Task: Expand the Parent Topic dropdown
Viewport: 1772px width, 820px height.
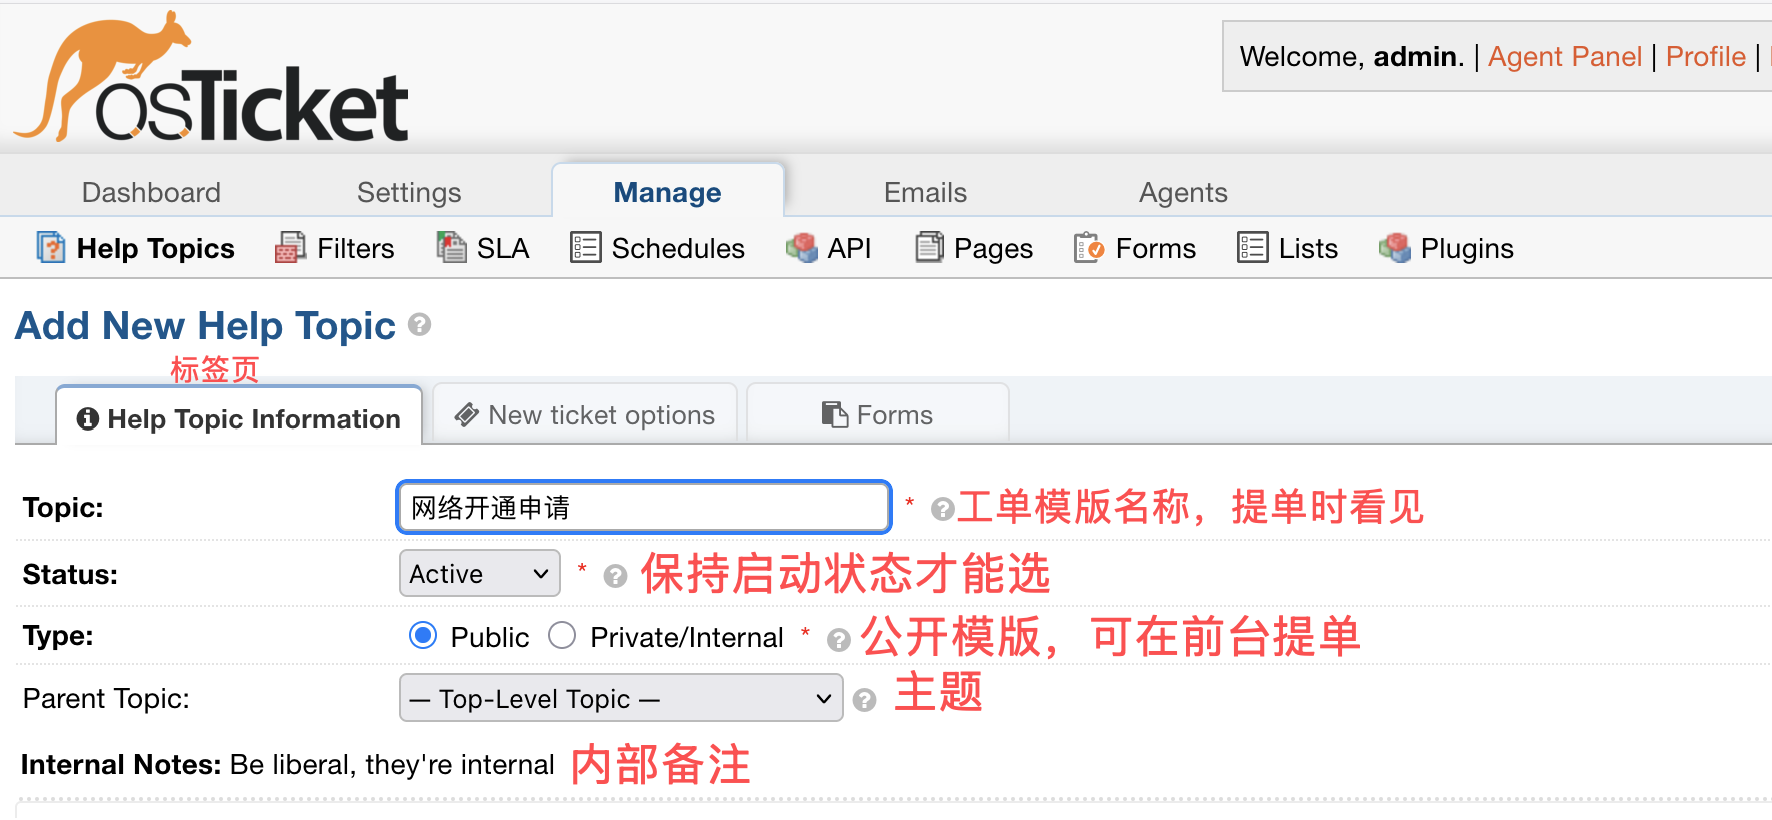Action: click(x=621, y=698)
